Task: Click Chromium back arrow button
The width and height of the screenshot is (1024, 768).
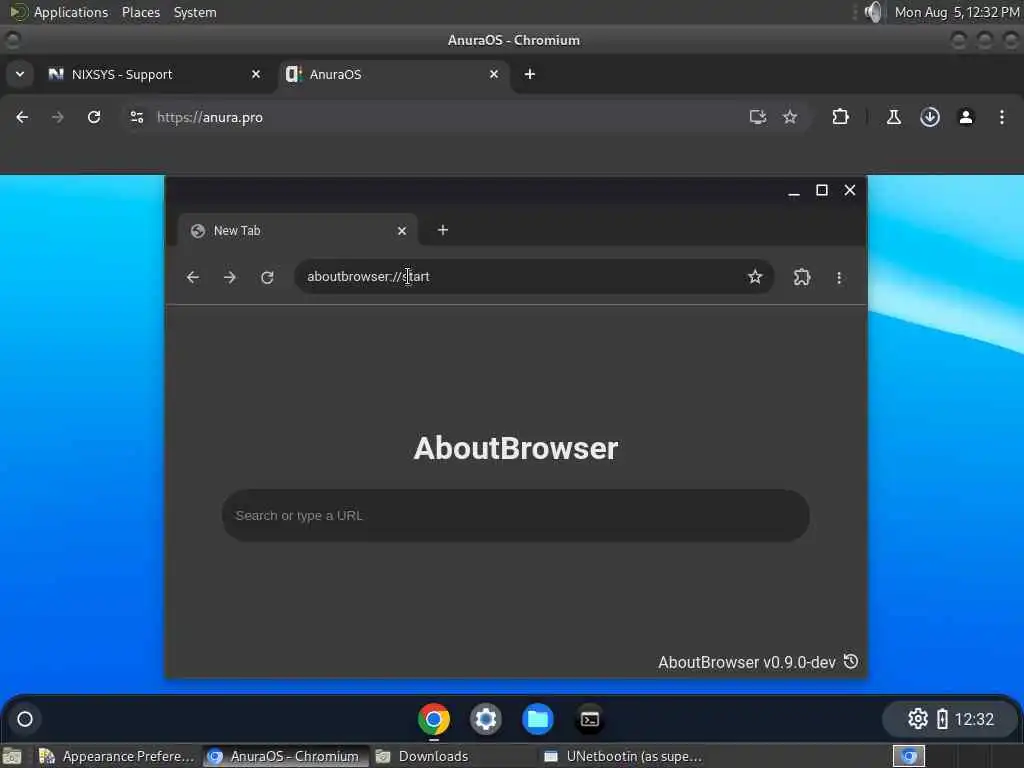Action: [x=22, y=118]
